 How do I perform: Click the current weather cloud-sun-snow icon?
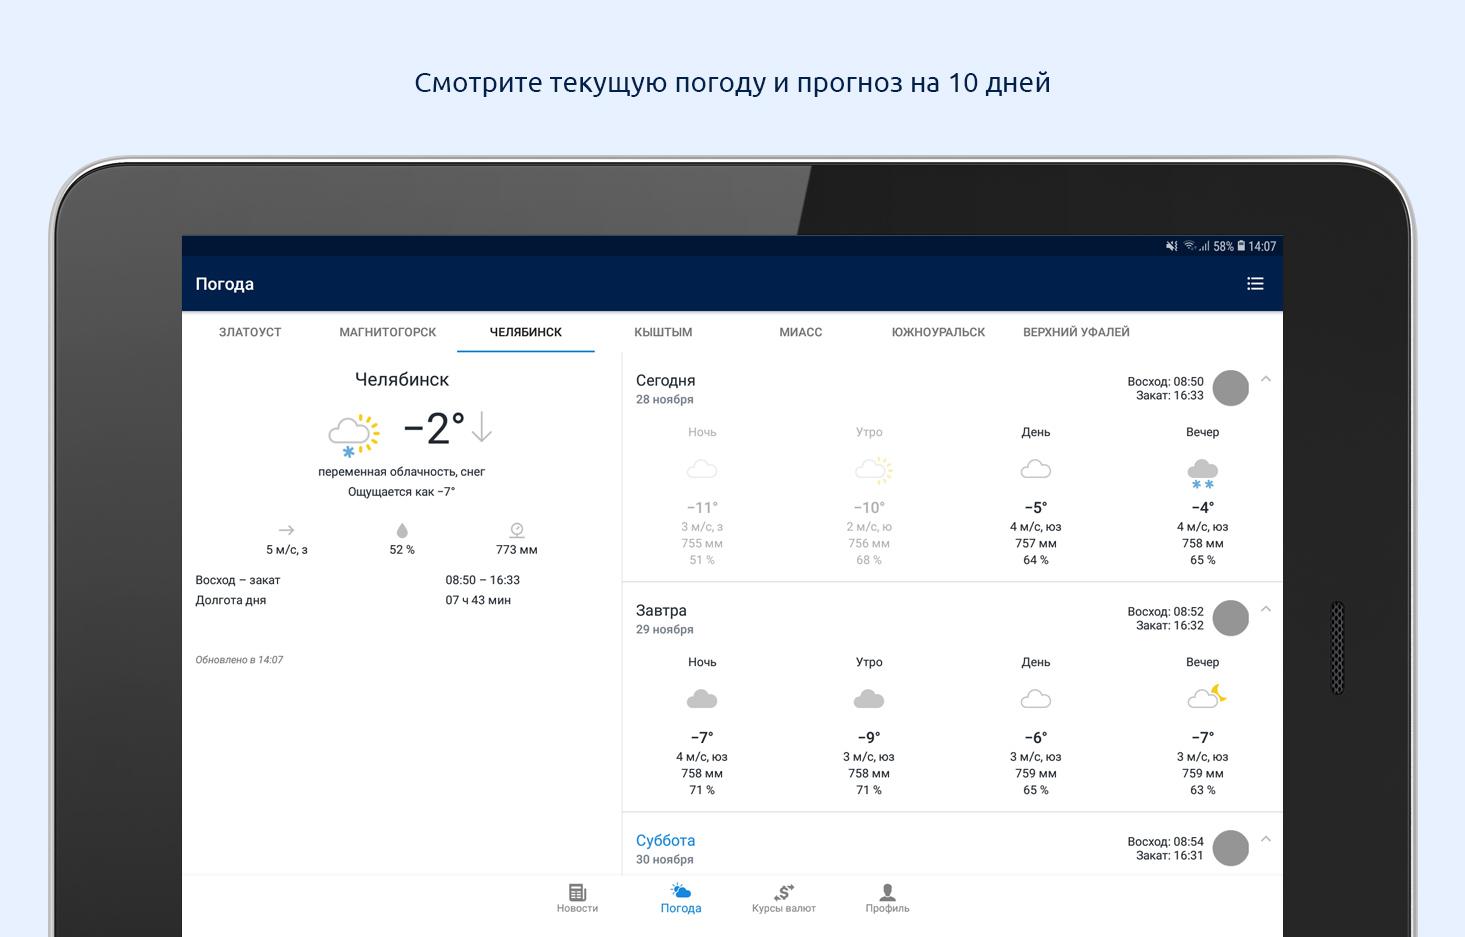[x=354, y=435]
